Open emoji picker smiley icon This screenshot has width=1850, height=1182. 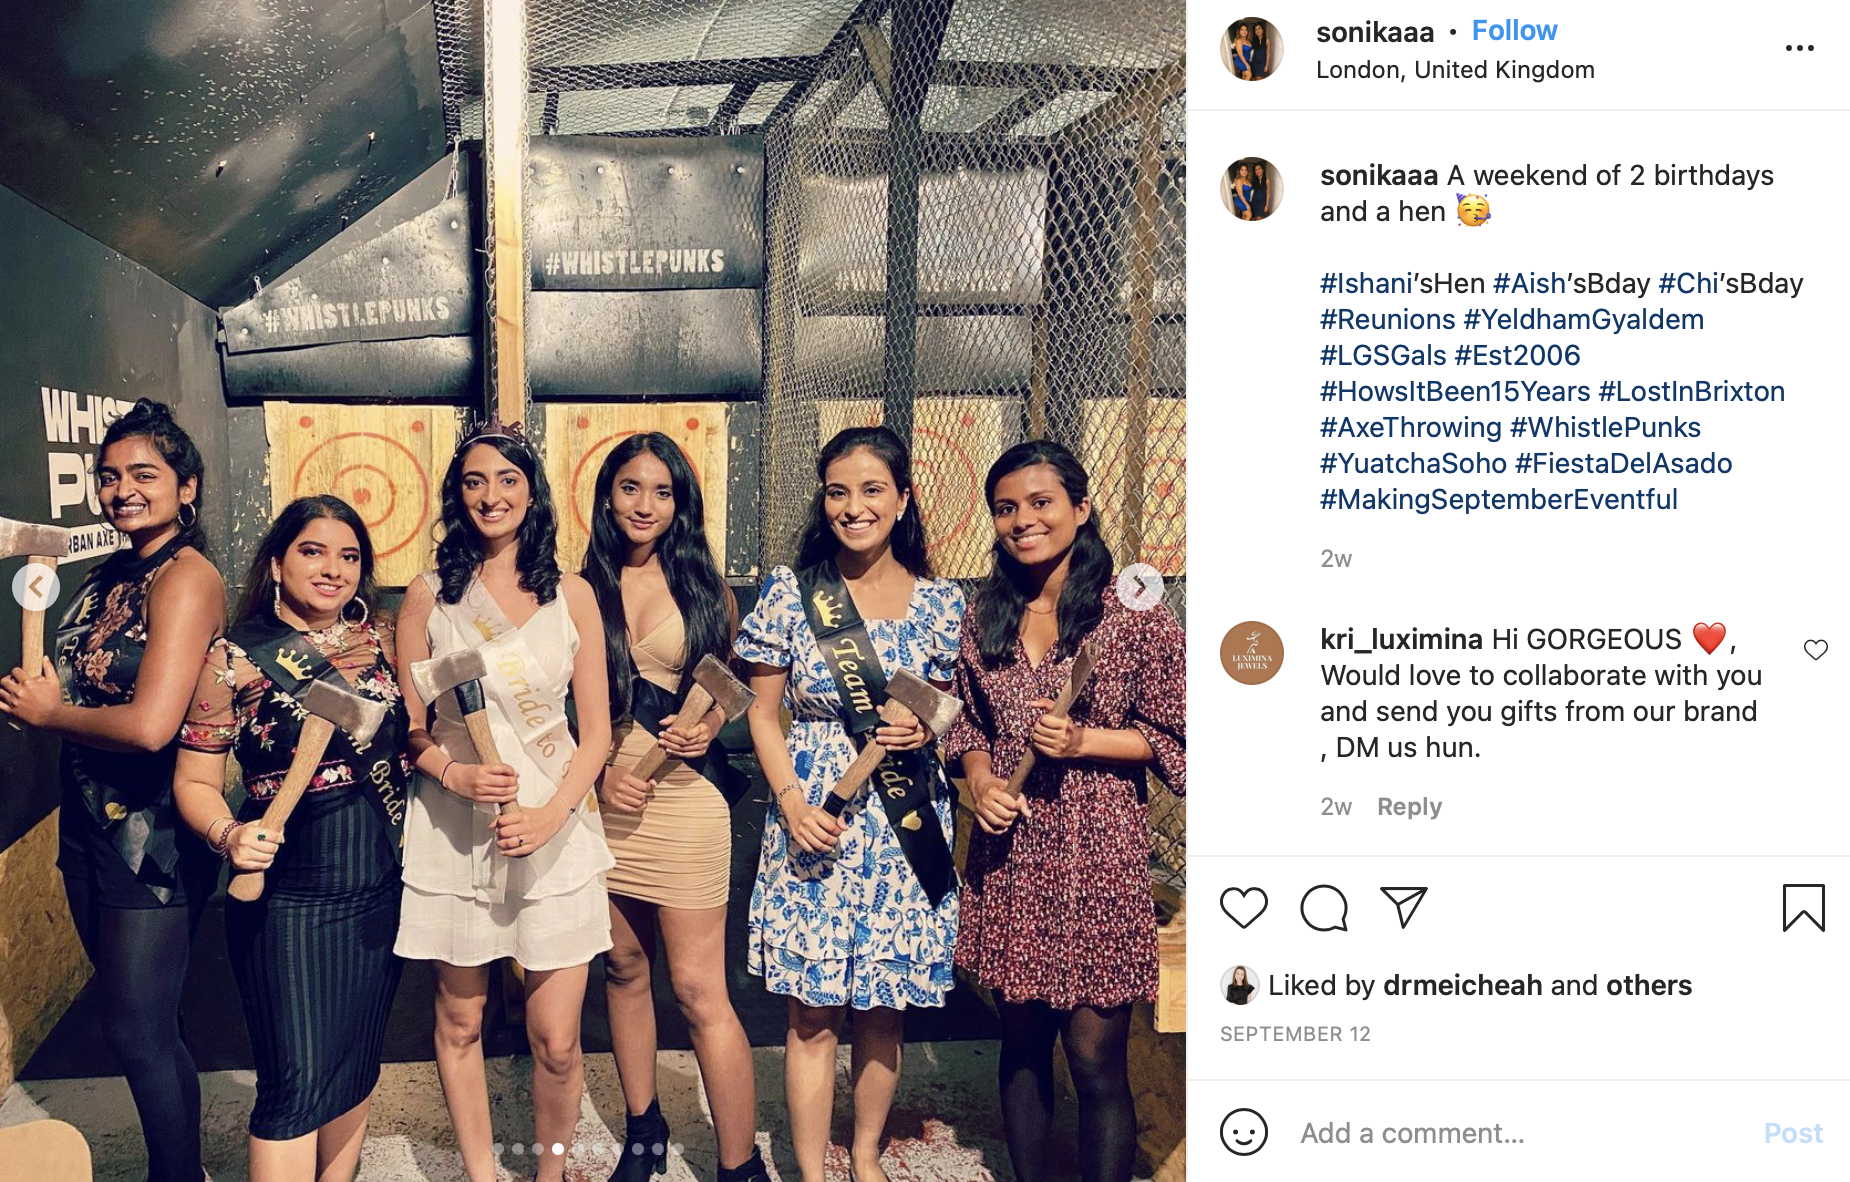coord(1243,1132)
